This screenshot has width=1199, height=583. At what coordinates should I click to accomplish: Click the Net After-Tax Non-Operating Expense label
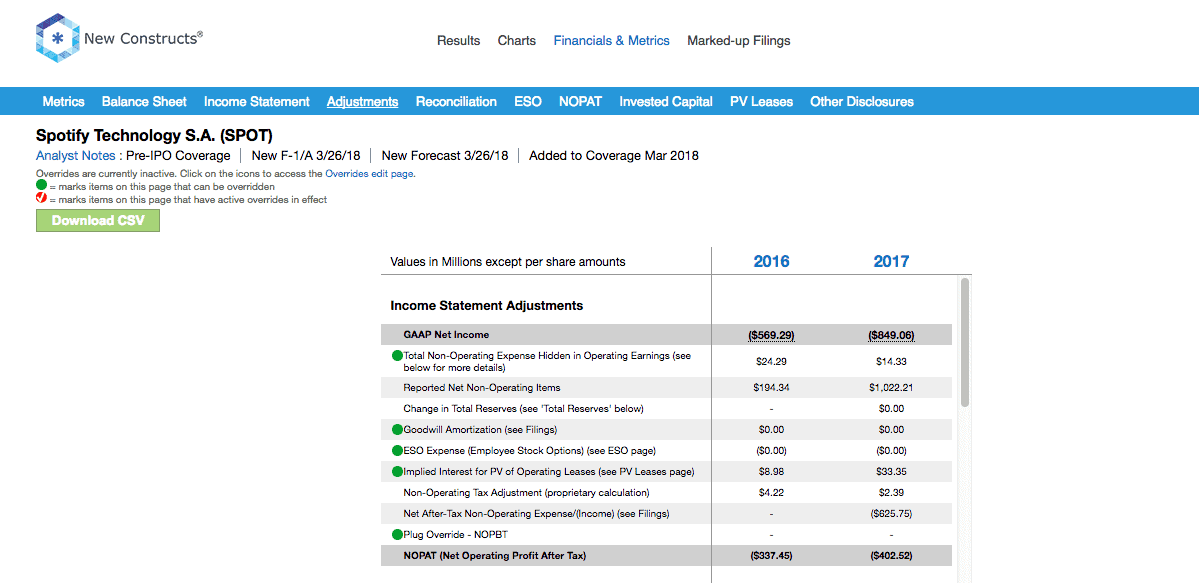[538, 513]
